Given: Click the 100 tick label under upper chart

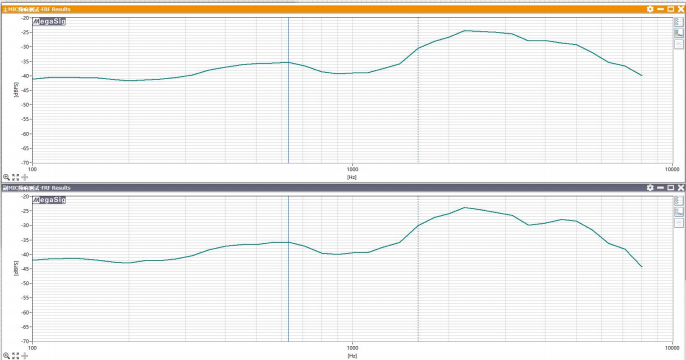Looking at the screenshot, I should tap(32, 169).
